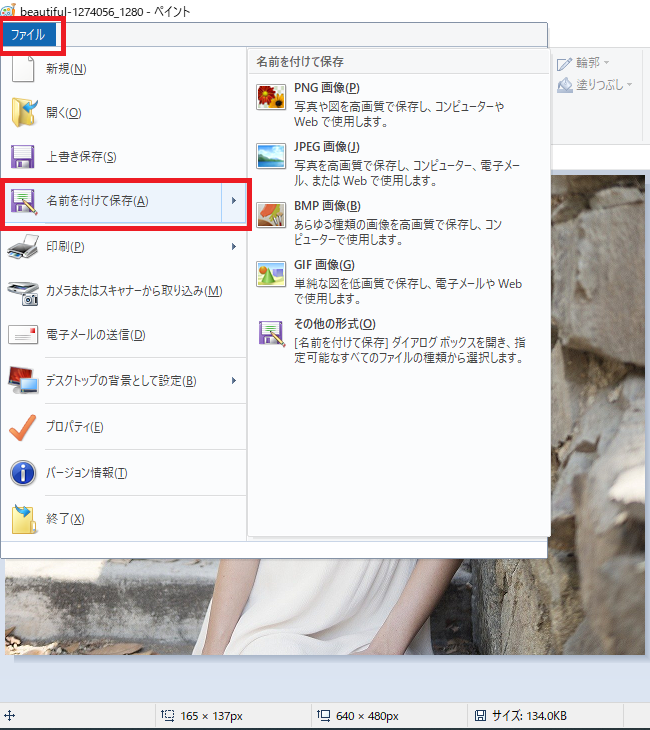Open プロパティ(E) from the file menu
Image resolution: width=650 pixels, height=730 pixels.
click(x=124, y=427)
